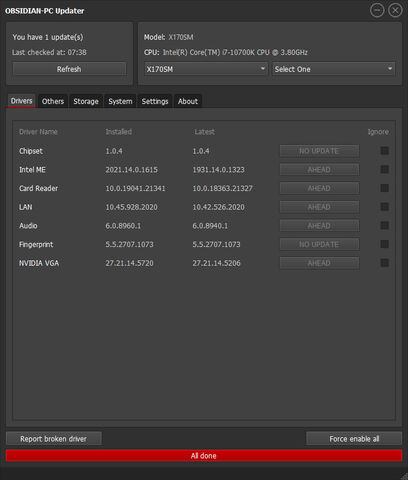Select the LAN driver name
The image size is (408, 480).
point(26,207)
